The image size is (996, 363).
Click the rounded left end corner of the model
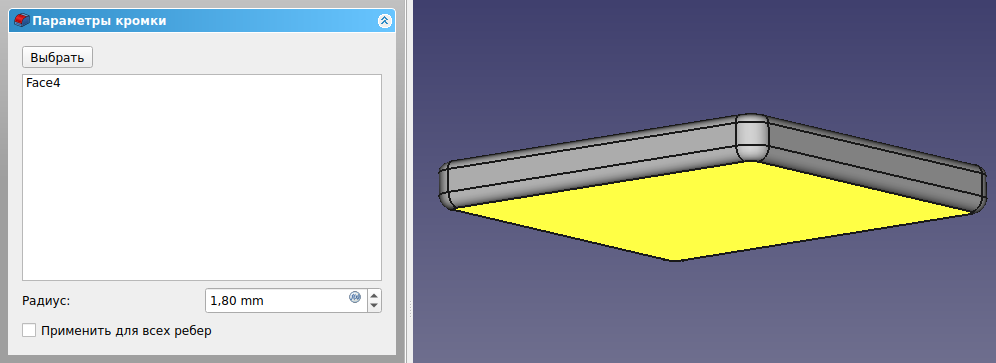click(x=446, y=185)
